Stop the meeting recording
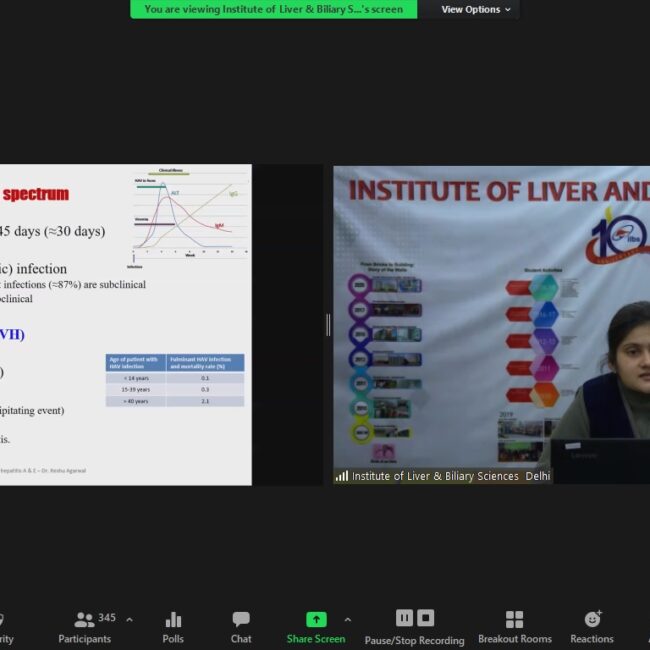650x650 pixels. (426, 618)
